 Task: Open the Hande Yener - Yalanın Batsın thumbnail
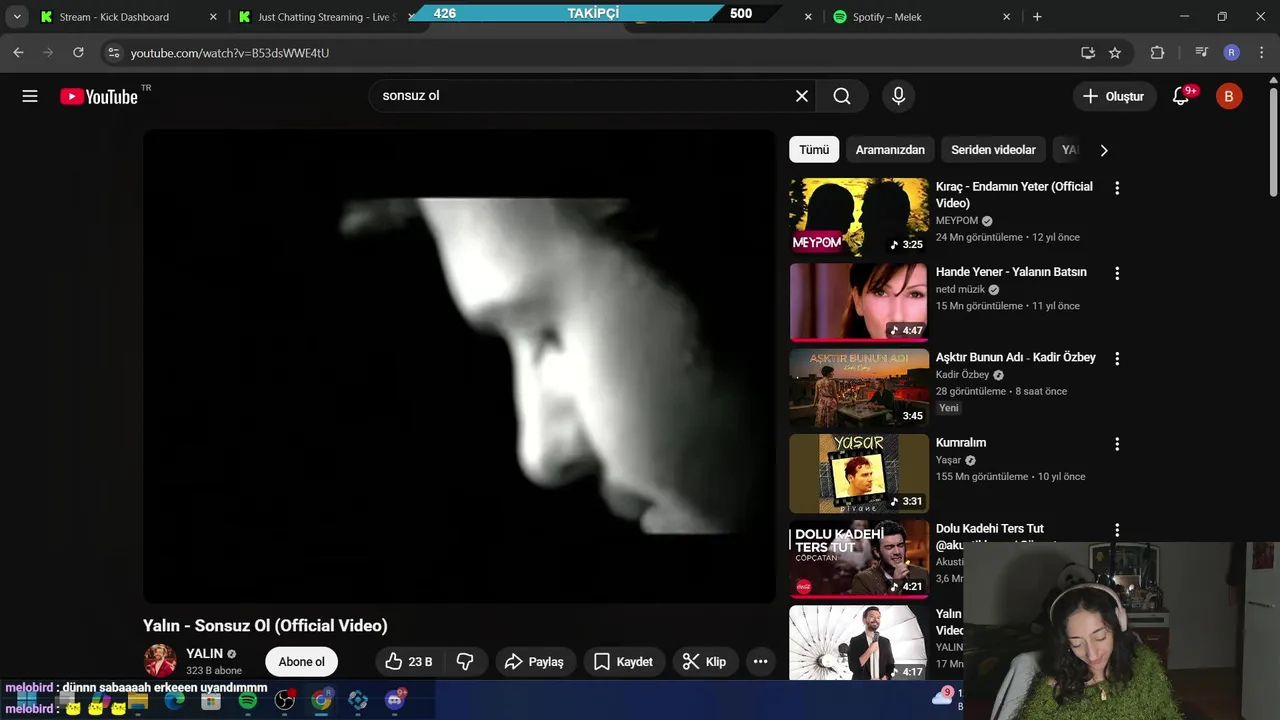click(859, 302)
